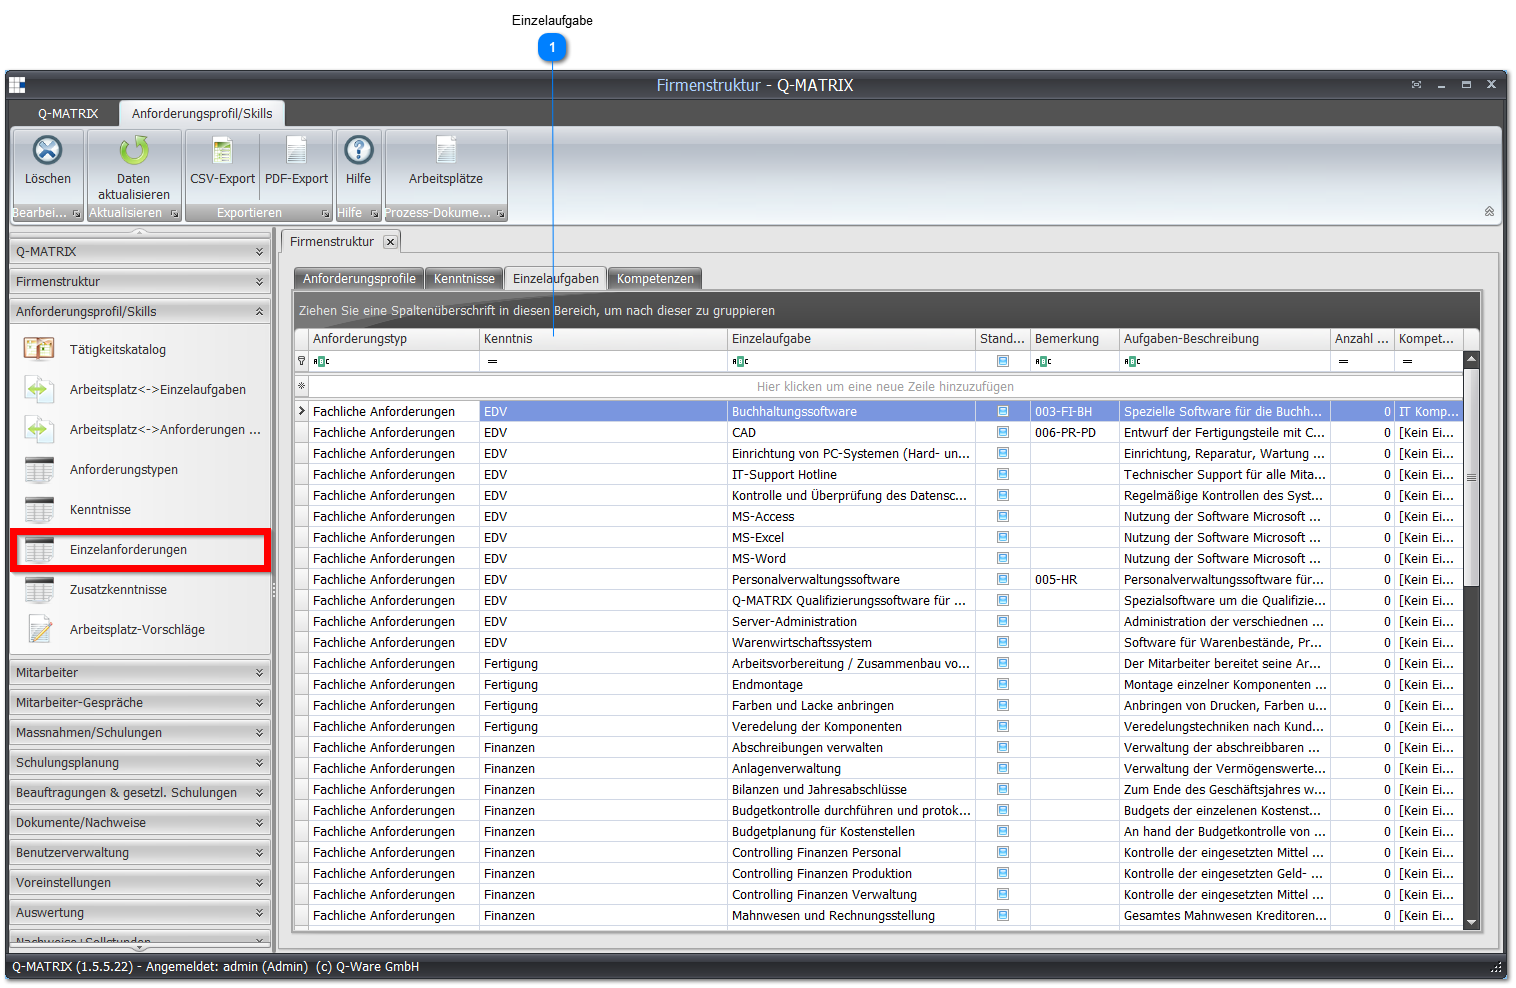
Task: Click the PDF-Export icon
Action: click(x=296, y=151)
